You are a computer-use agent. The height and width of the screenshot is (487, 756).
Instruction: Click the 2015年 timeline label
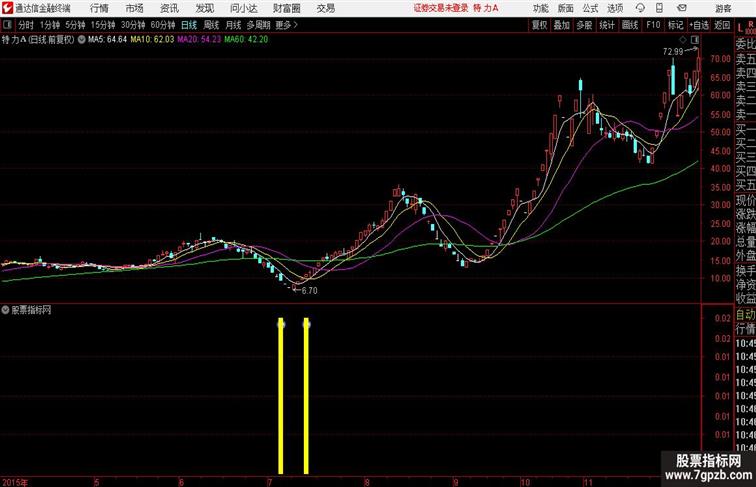click(x=15, y=482)
